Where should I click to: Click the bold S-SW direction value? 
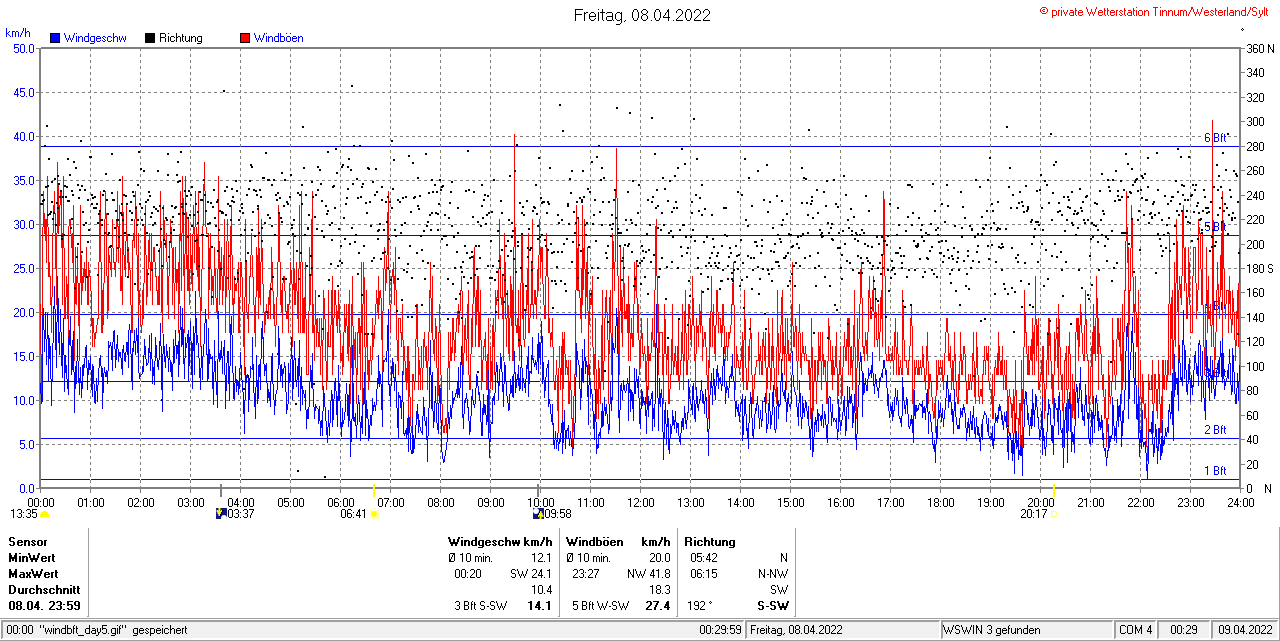coord(773,606)
